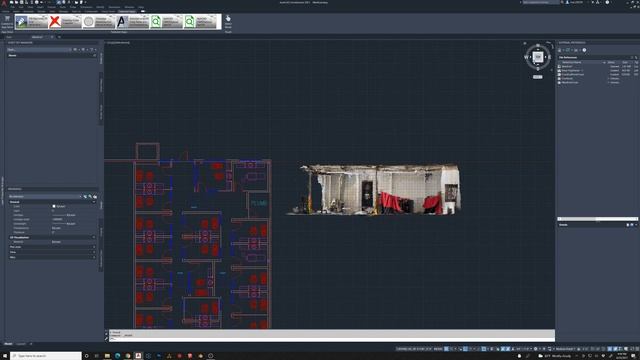Click Select Objects icon in Properties panel

90,197
